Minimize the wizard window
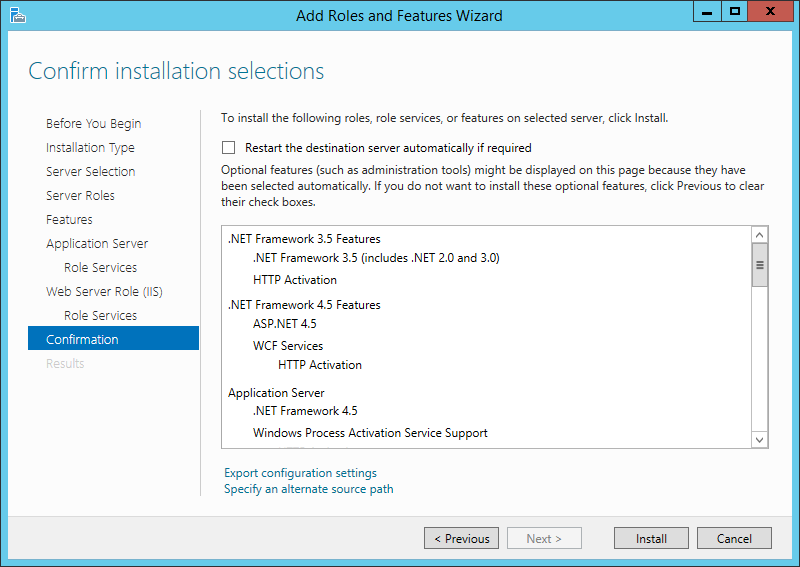 coord(707,12)
